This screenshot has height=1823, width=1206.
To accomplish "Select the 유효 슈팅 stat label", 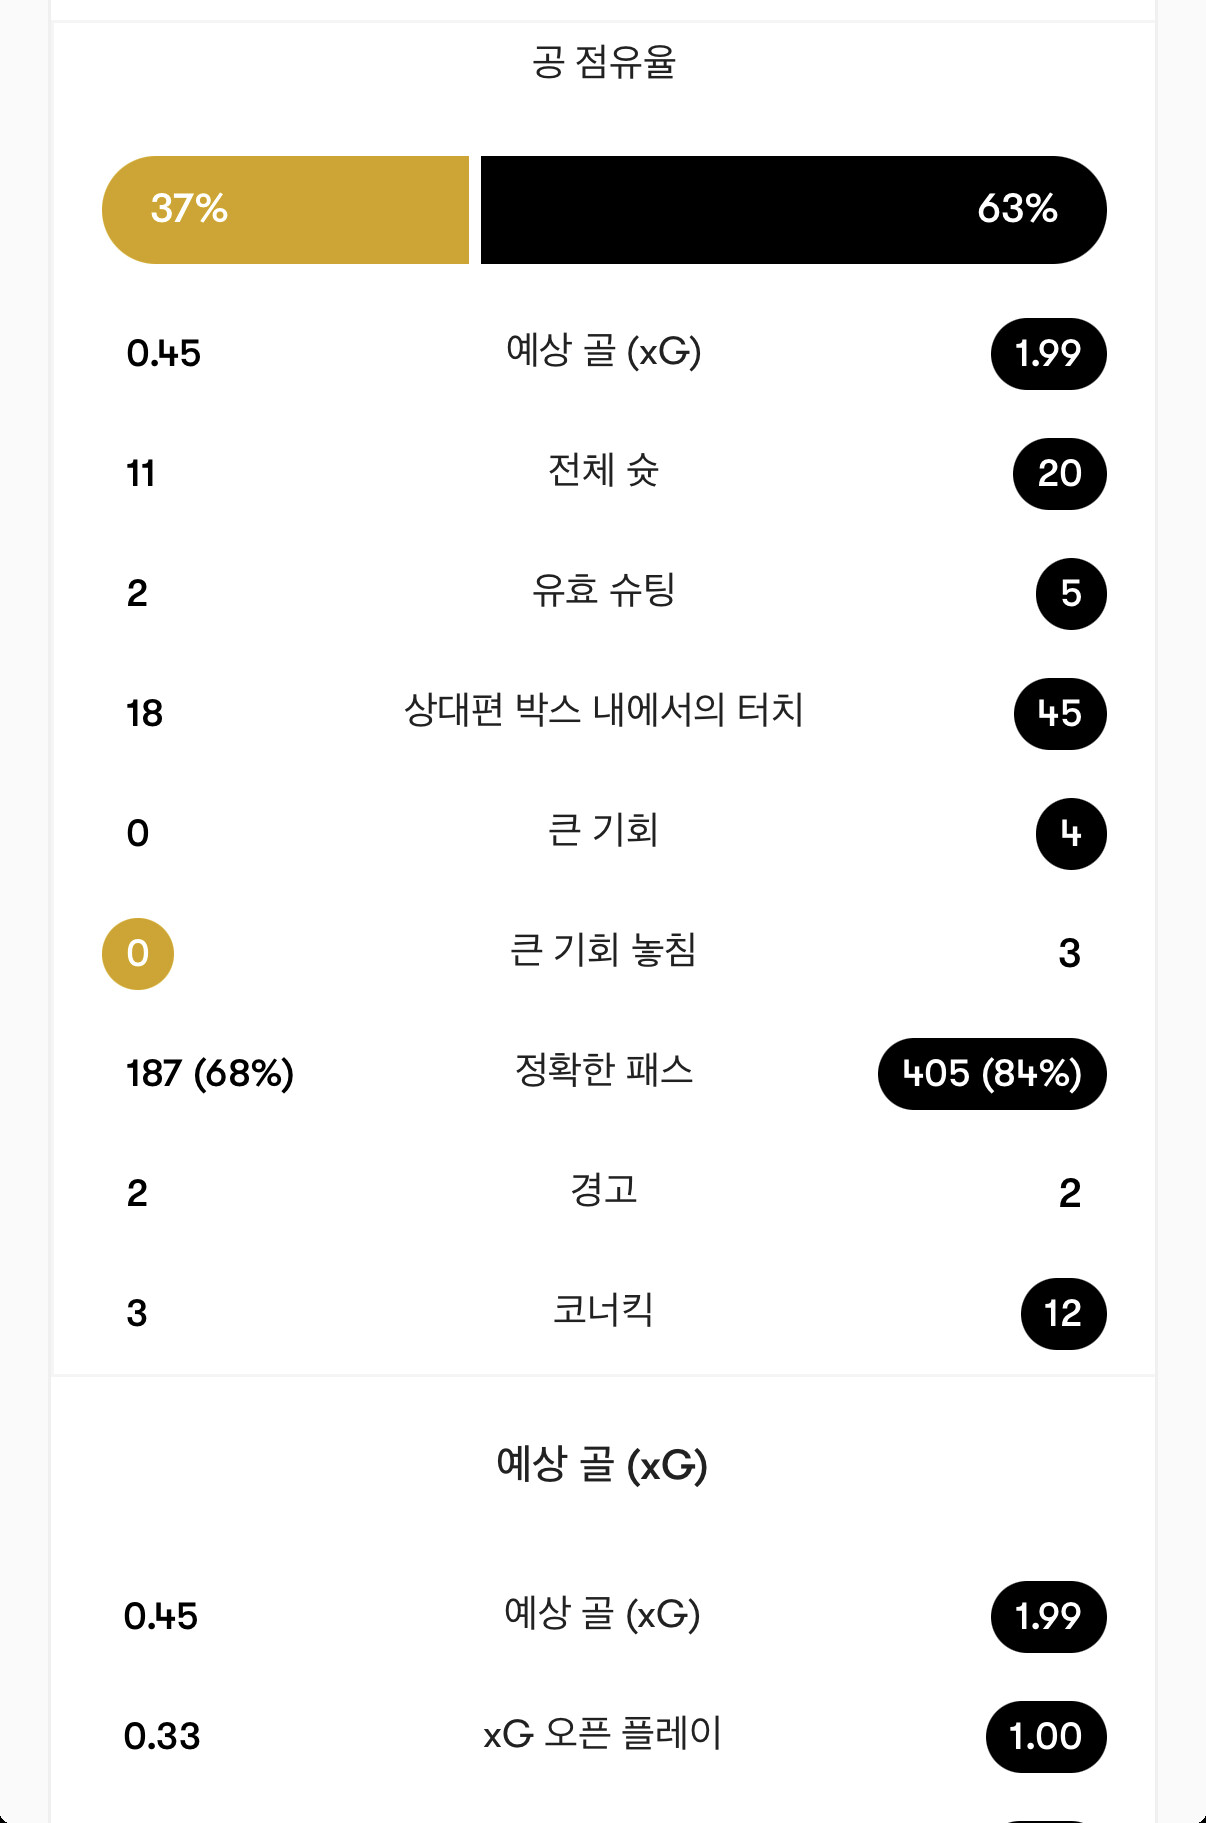I will click(603, 590).
